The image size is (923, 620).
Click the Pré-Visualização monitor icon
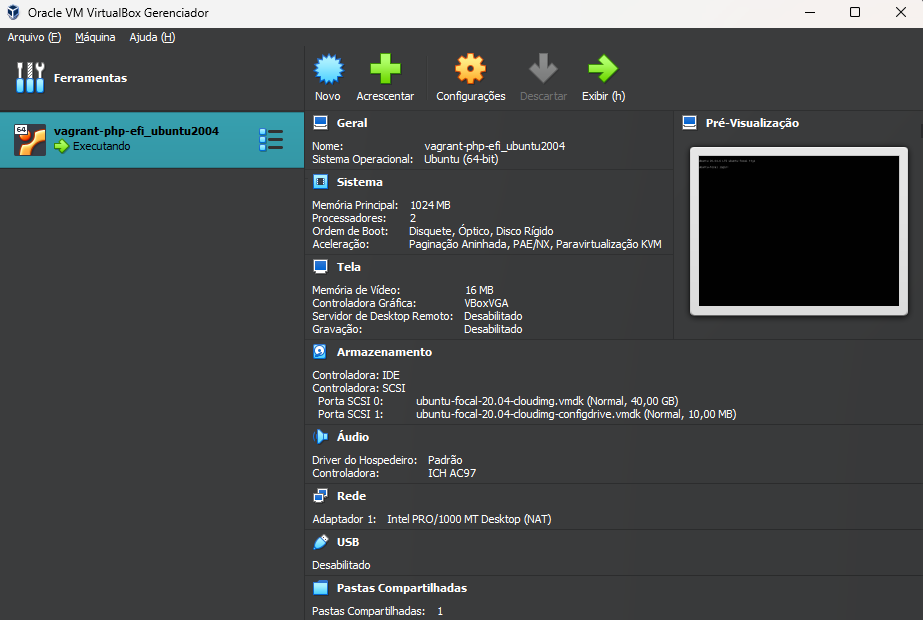click(689, 122)
